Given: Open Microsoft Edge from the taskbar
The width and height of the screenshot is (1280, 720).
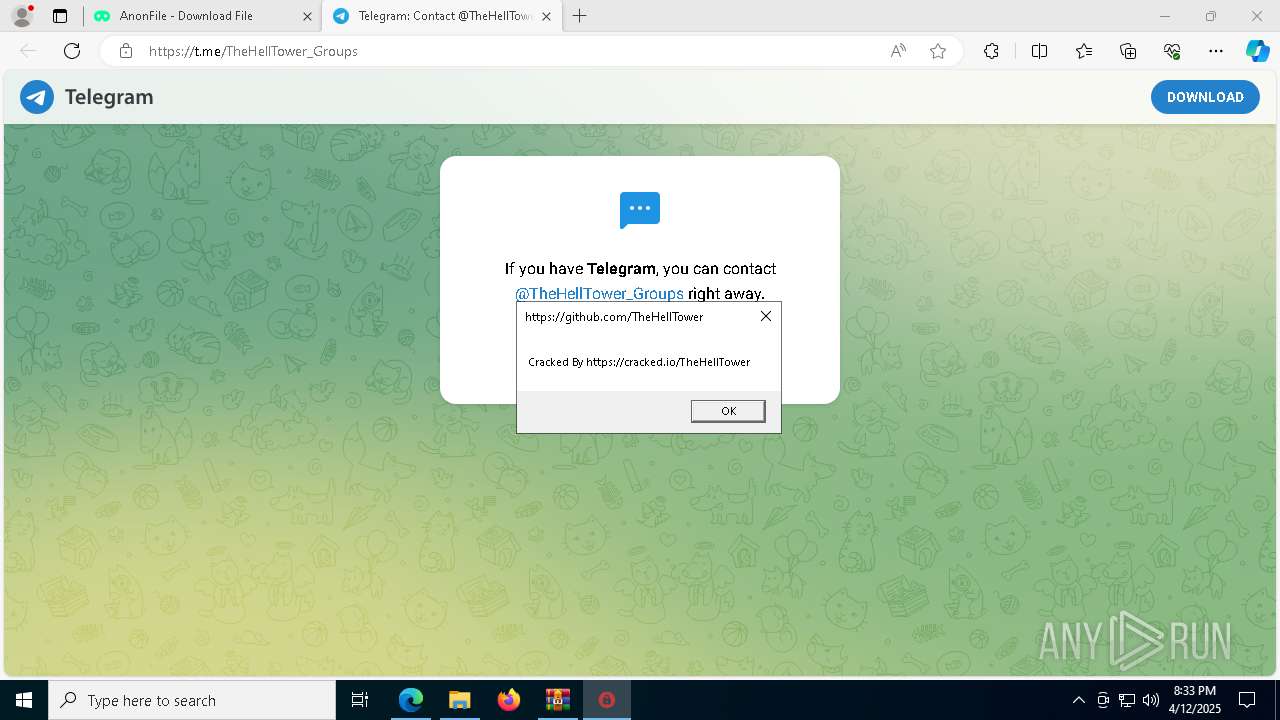Looking at the screenshot, I should coord(411,700).
